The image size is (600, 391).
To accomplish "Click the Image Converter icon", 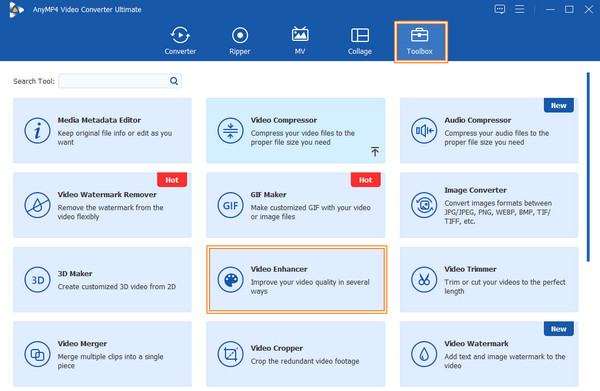I will (424, 205).
